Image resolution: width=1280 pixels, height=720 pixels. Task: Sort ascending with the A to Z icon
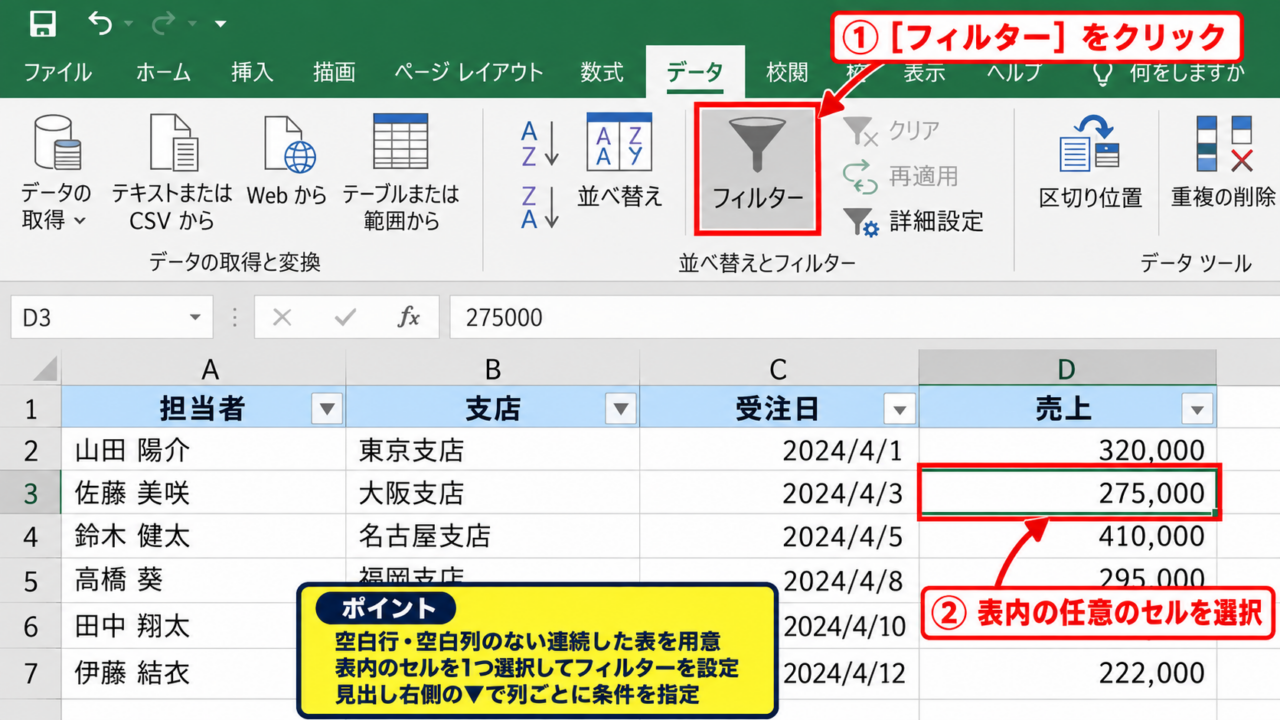pyautogui.click(x=540, y=145)
